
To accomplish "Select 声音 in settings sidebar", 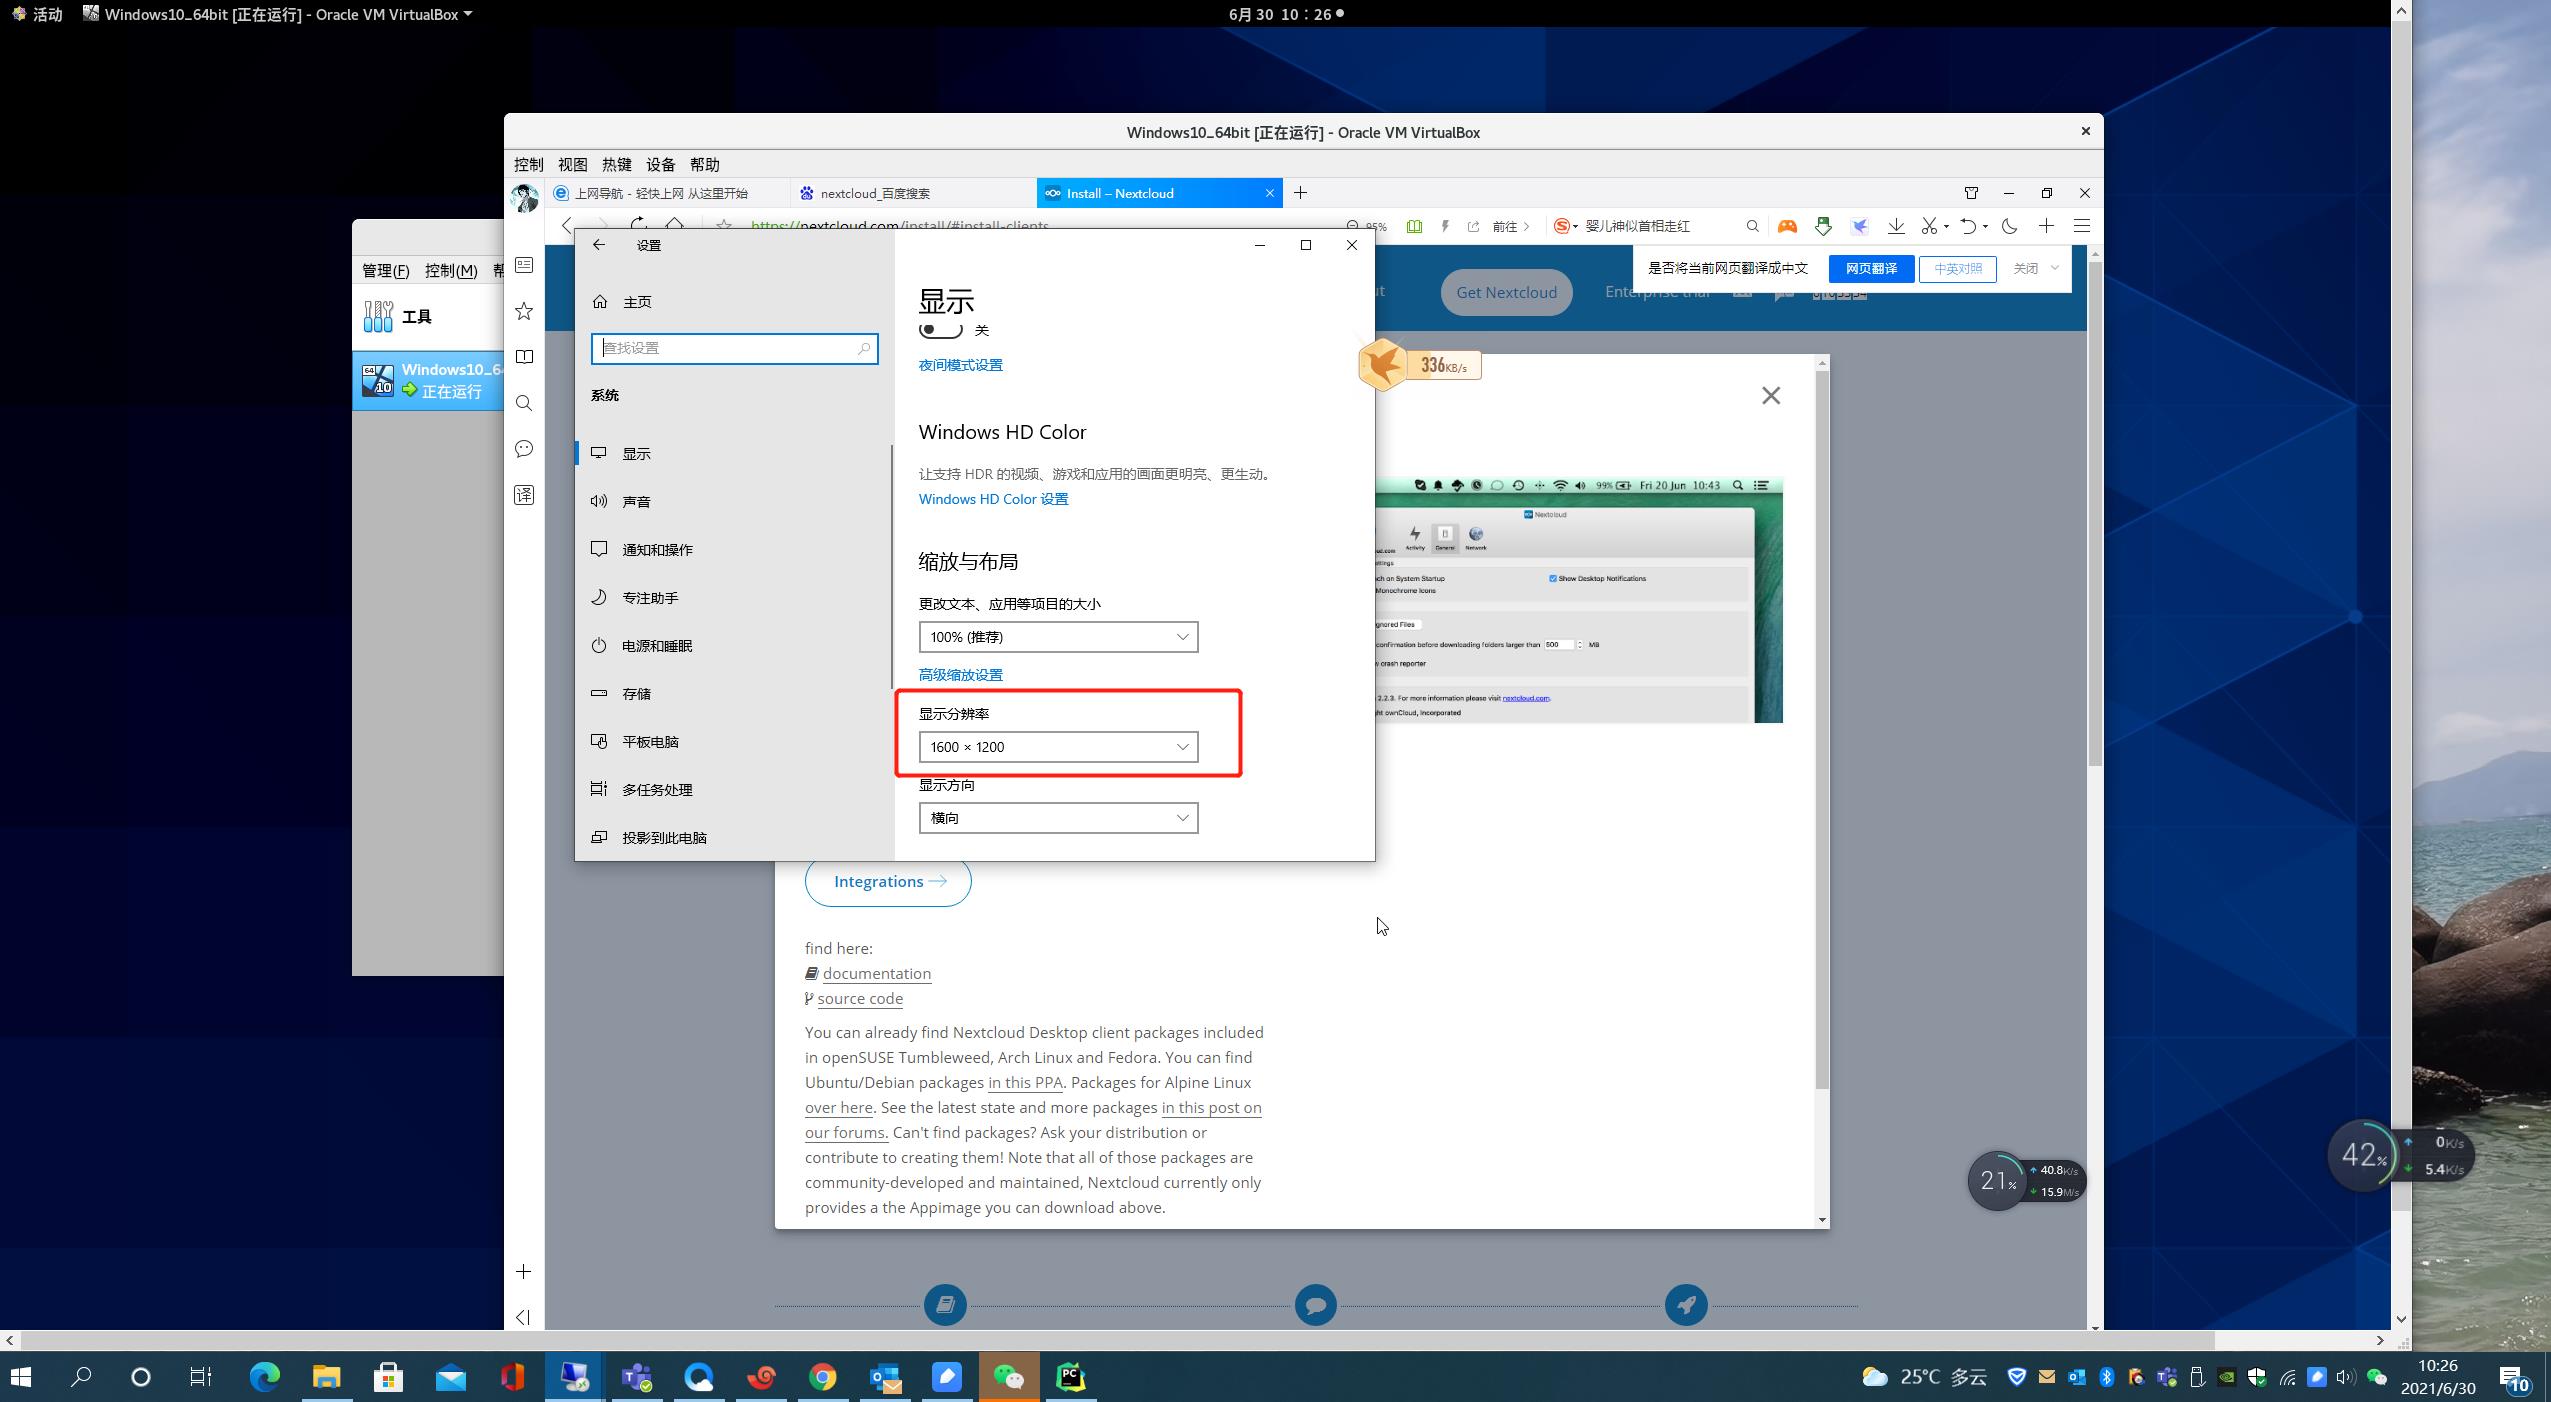I will (x=733, y=502).
